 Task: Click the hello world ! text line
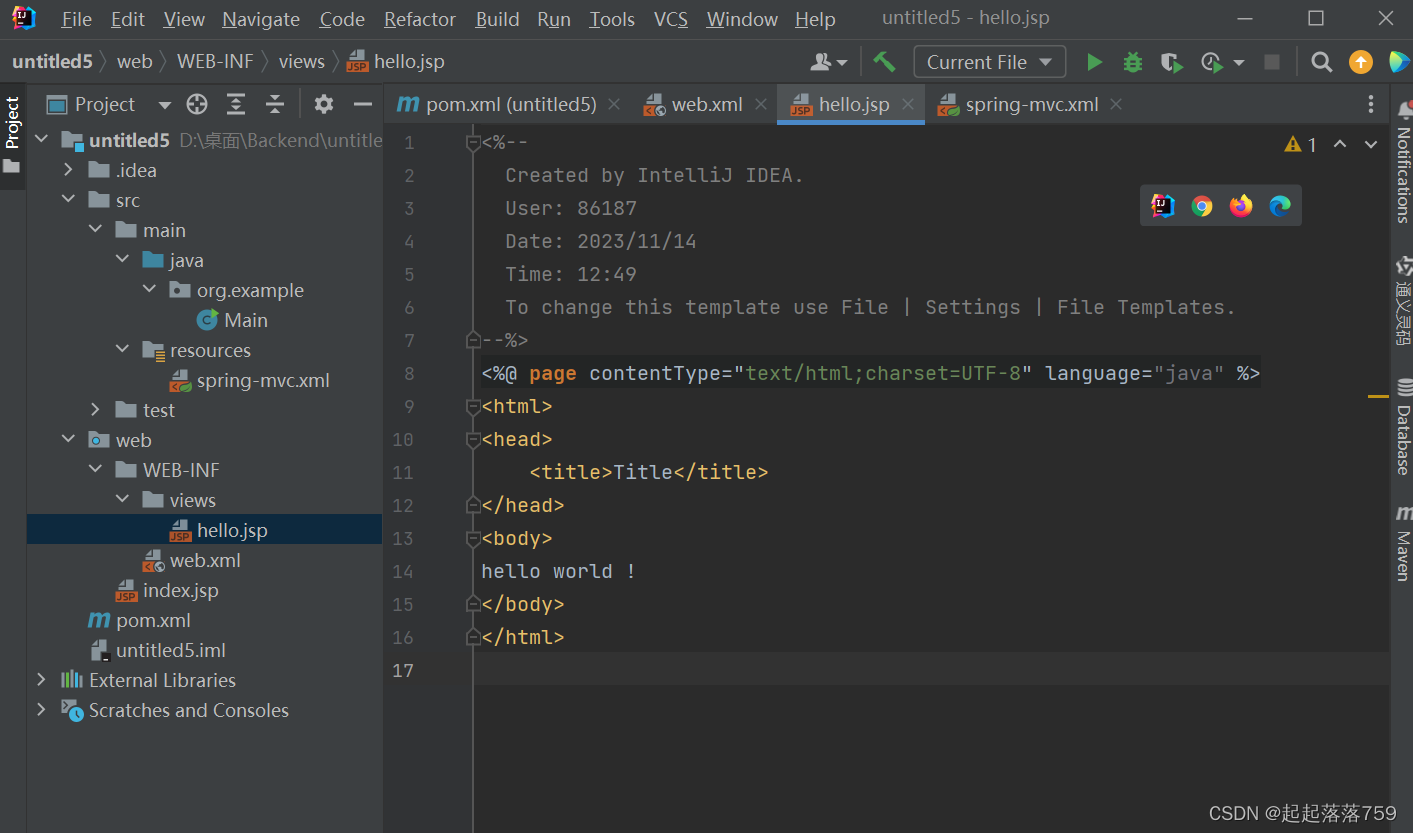click(x=559, y=571)
